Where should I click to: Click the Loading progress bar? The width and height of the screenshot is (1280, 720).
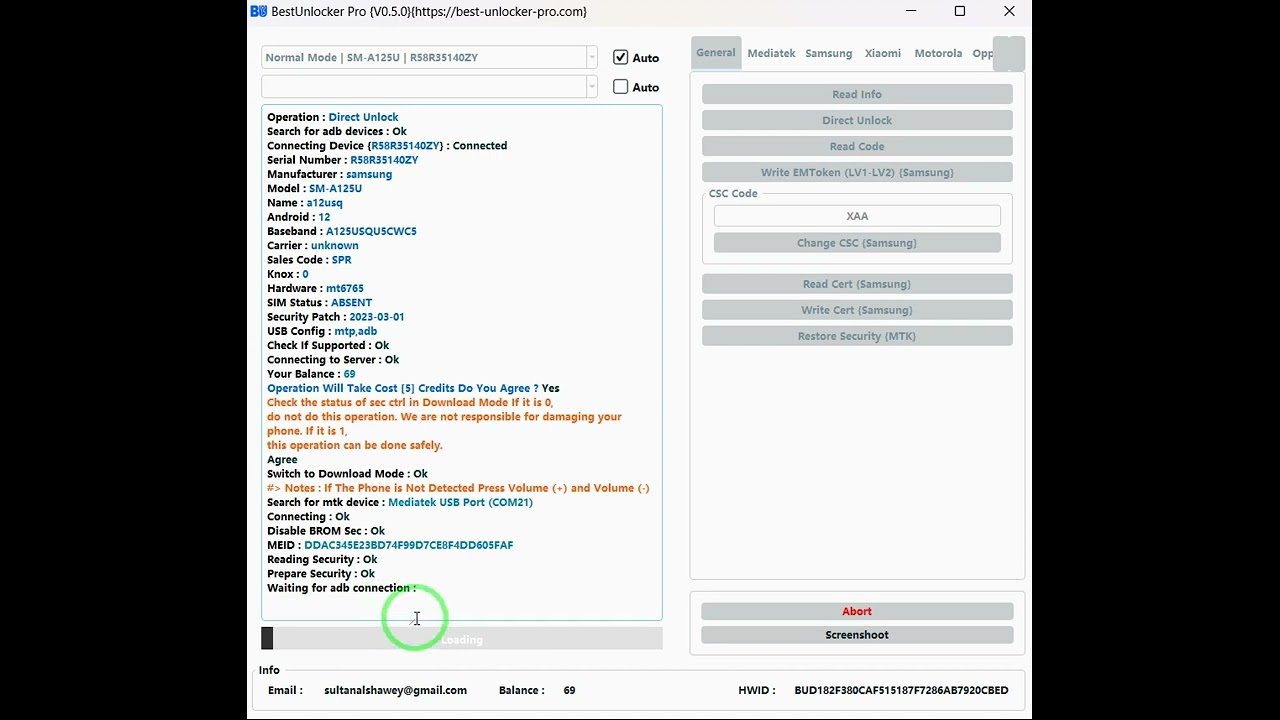click(x=462, y=639)
